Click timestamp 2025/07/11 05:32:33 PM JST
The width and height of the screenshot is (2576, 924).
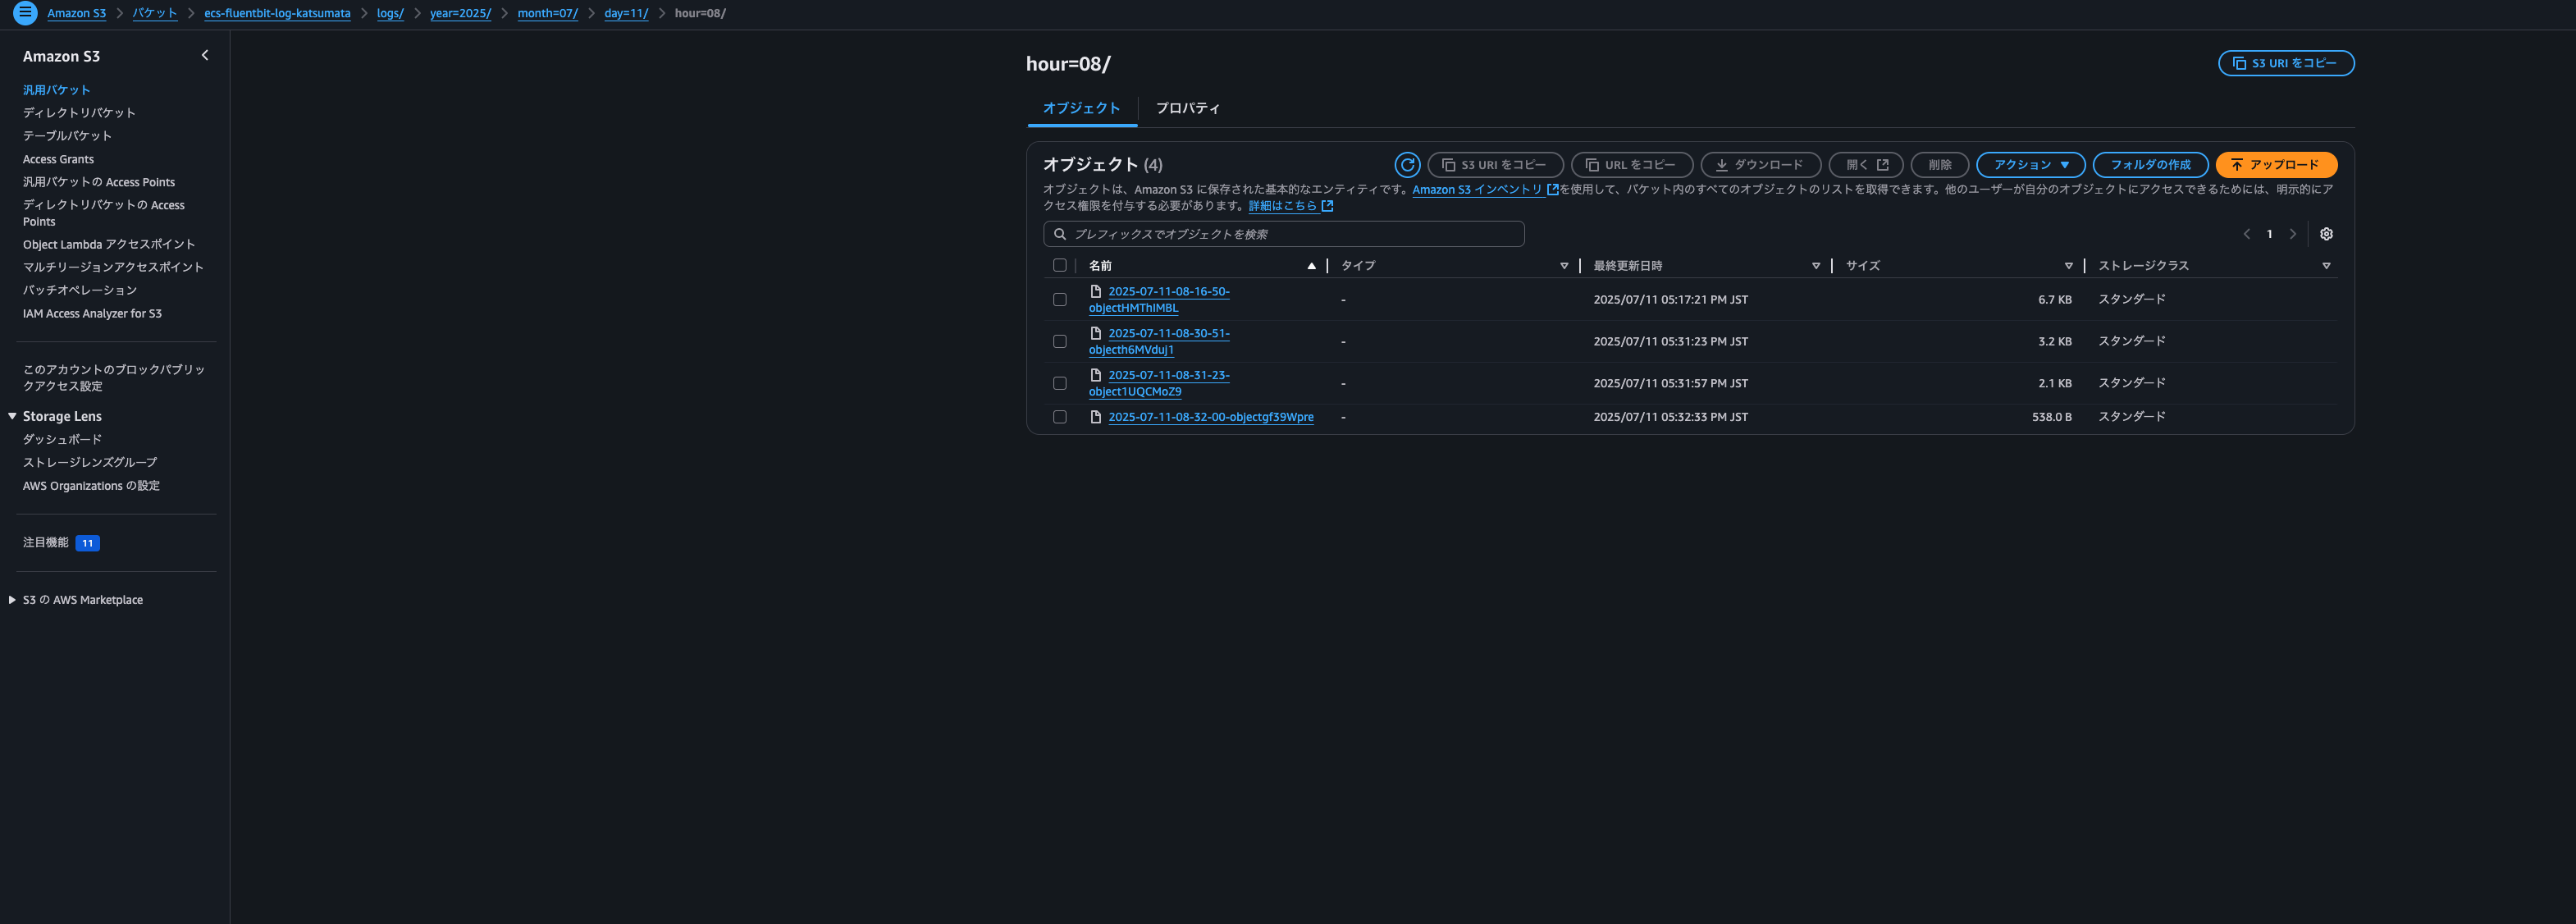pos(1670,417)
